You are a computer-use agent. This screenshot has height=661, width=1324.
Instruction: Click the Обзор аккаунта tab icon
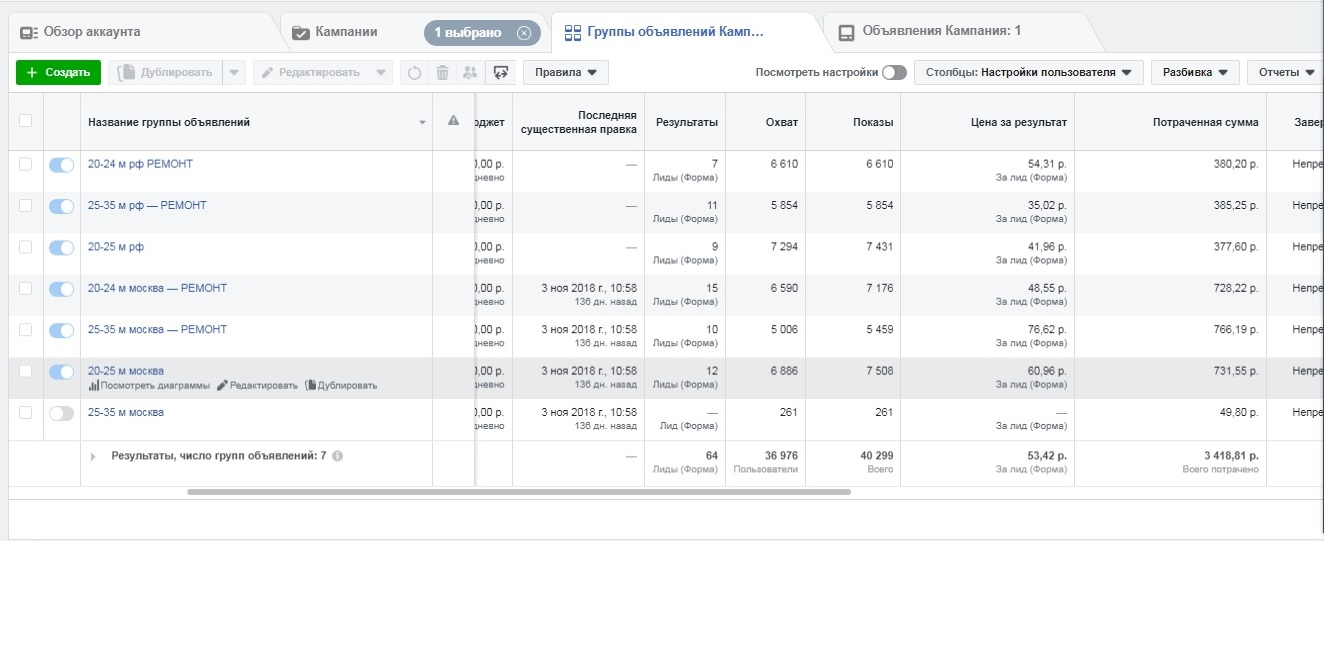coord(29,32)
